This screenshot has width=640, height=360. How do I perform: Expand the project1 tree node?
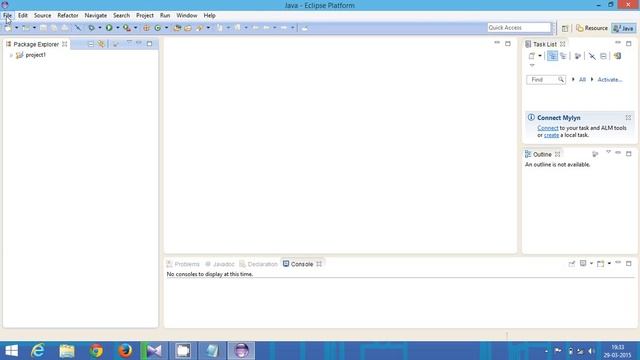tap(11, 55)
